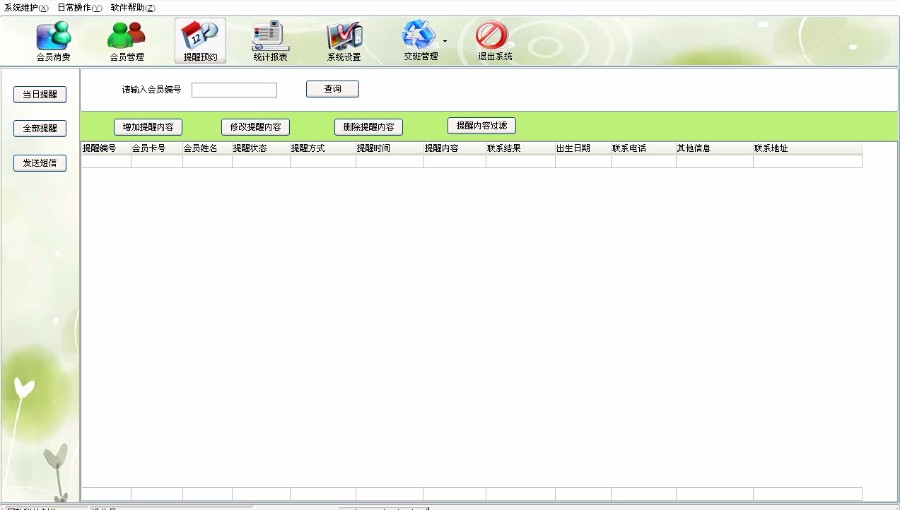This screenshot has width=900, height=510.
Task: Open the 统计报表 statistics report icon
Action: [270, 41]
